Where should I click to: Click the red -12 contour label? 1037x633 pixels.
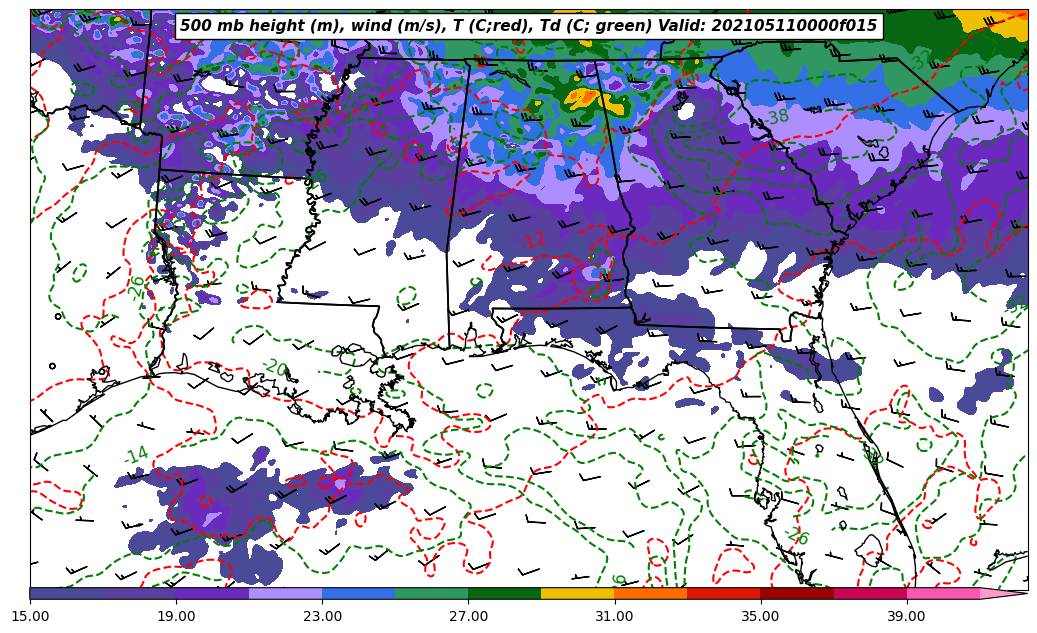533,240
